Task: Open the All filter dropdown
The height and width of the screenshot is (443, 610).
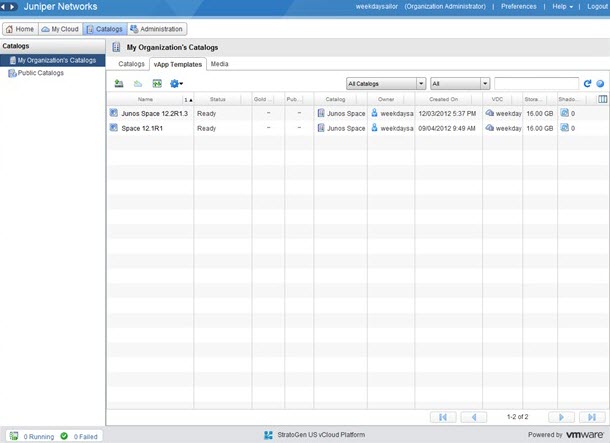Action: point(460,84)
